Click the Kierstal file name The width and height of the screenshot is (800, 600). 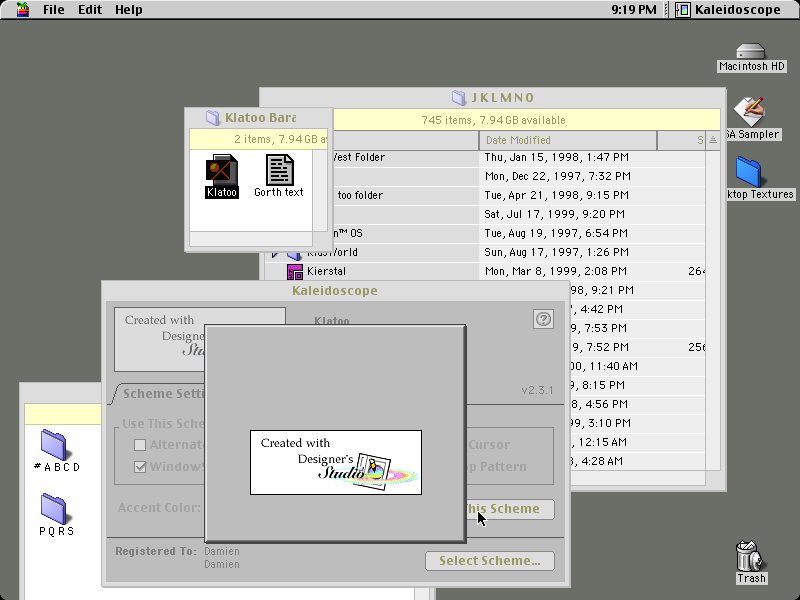coord(327,271)
